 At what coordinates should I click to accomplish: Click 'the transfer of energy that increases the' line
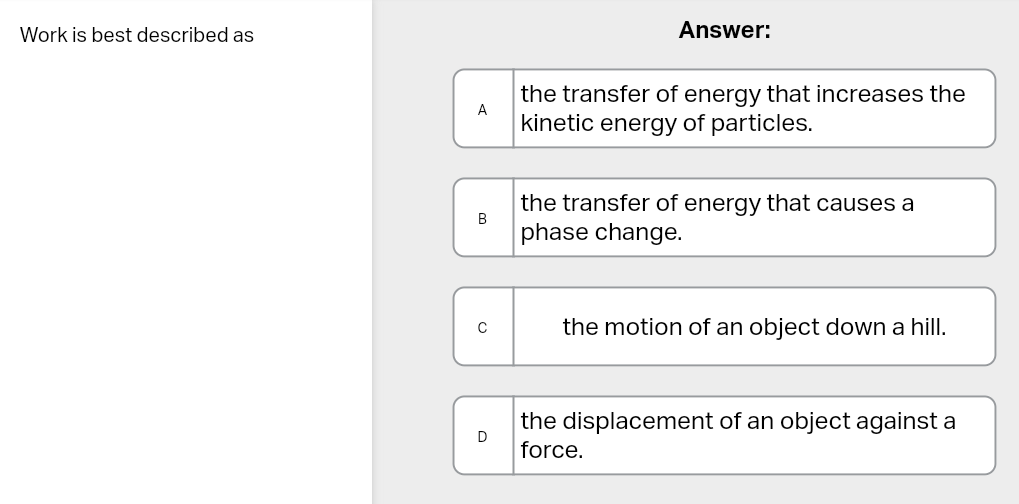click(742, 94)
